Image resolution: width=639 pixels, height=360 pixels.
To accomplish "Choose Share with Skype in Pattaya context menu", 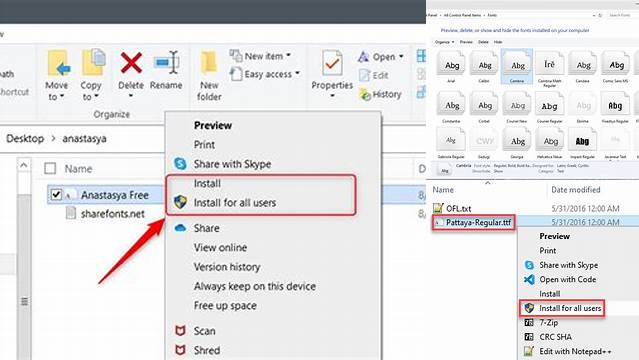I will click(568, 265).
